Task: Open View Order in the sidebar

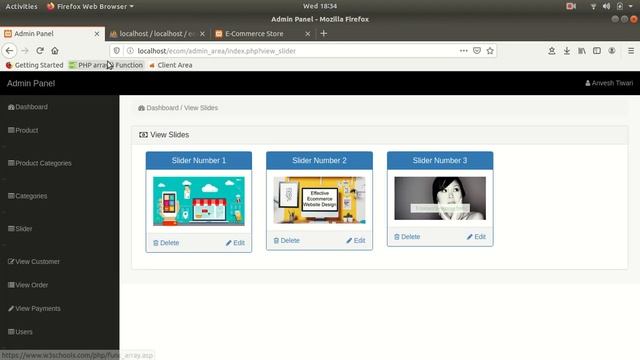Action: 28,285
